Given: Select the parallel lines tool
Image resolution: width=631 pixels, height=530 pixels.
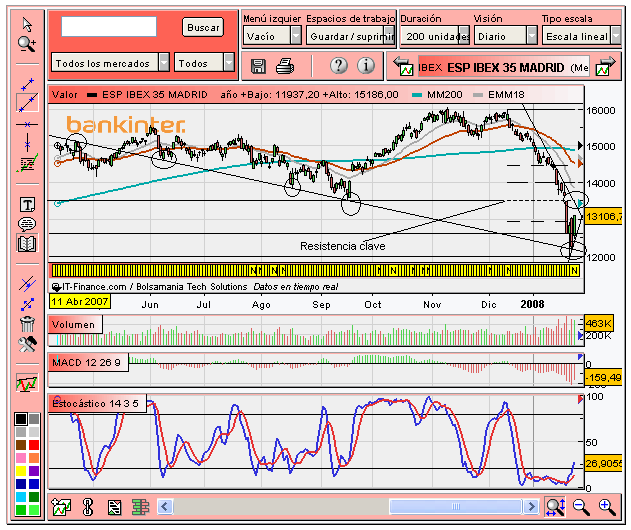Looking at the screenshot, I should [x=27, y=285].
